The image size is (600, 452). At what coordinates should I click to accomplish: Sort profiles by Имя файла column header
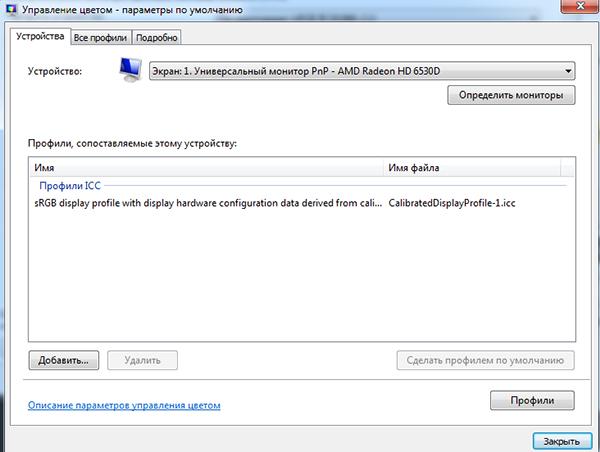(x=472, y=168)
